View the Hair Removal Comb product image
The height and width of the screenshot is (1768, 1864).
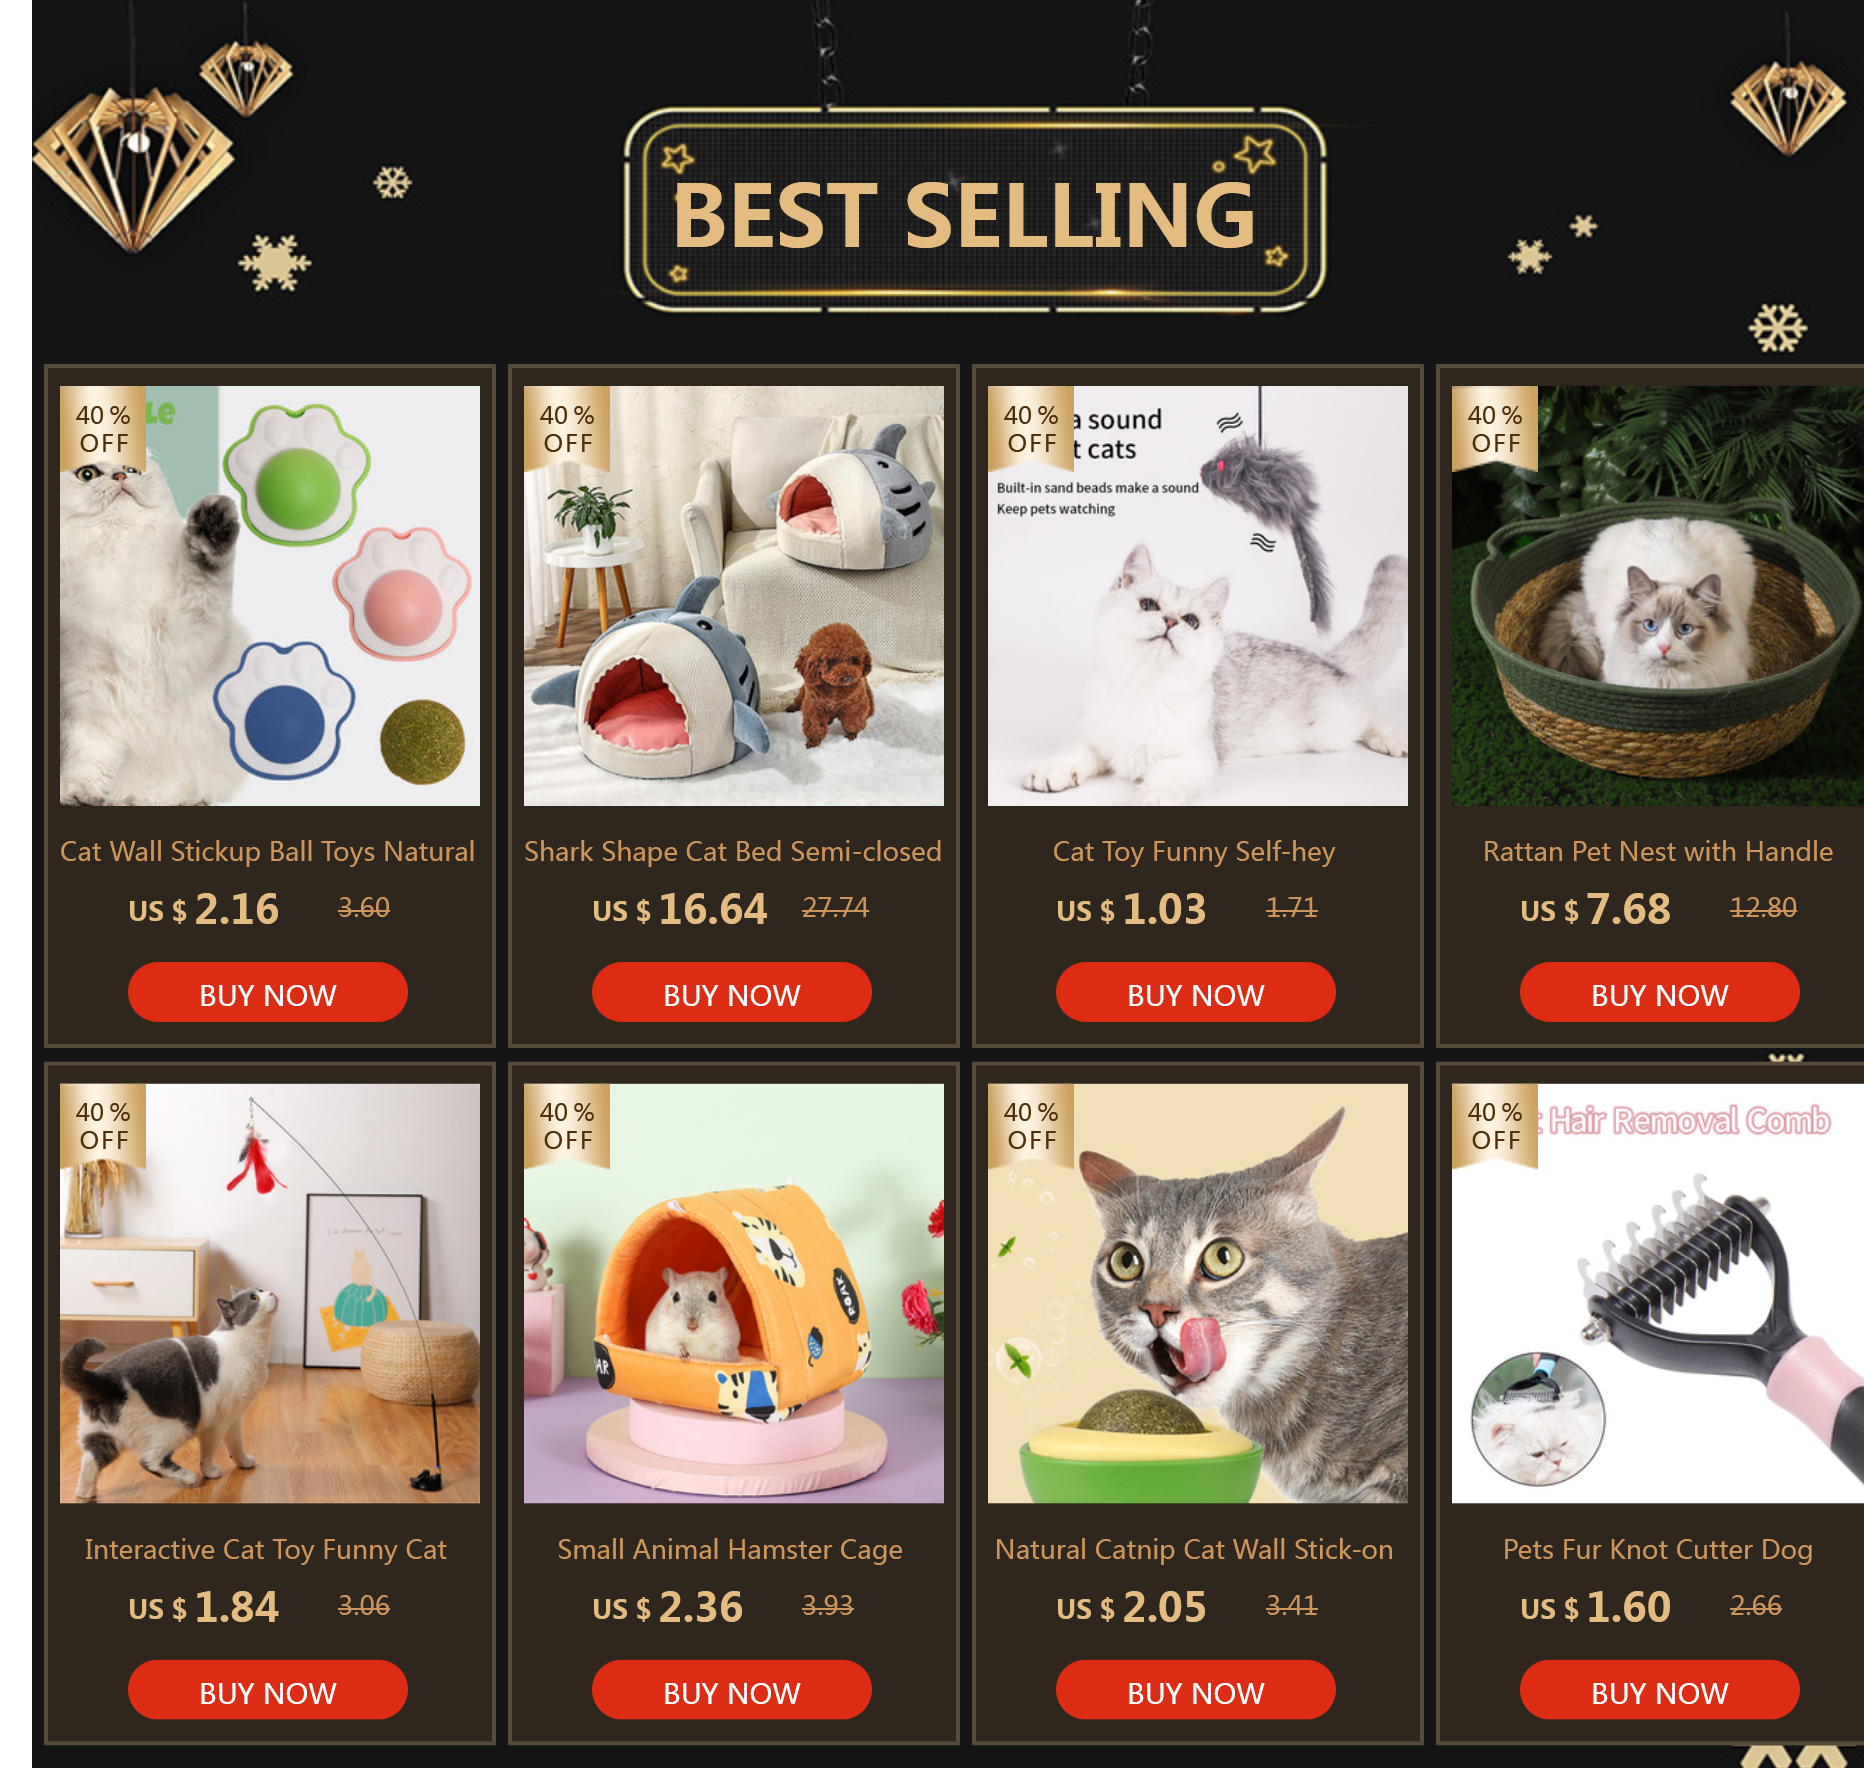pos(1658,1294)
